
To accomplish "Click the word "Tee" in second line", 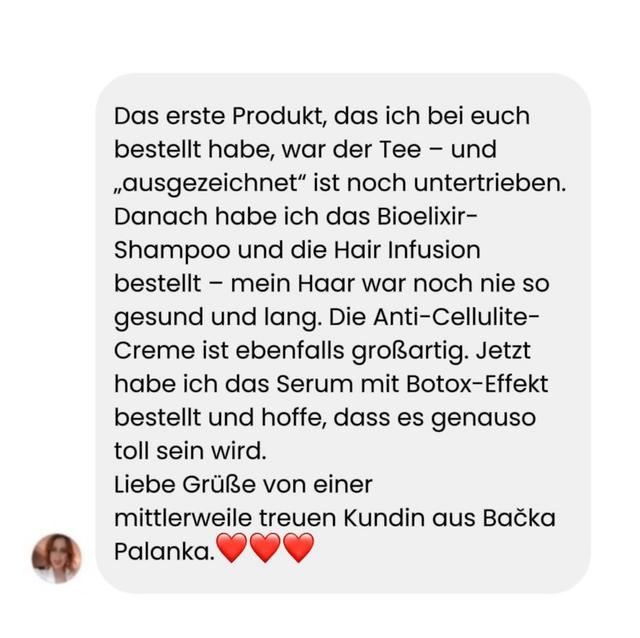I will pyautogui.click(x=400, y=149).
